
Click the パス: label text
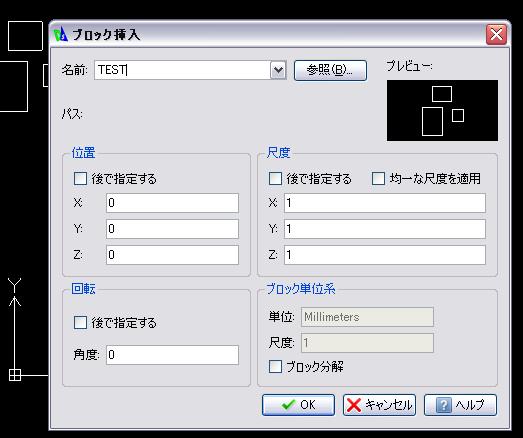(72, 114)
